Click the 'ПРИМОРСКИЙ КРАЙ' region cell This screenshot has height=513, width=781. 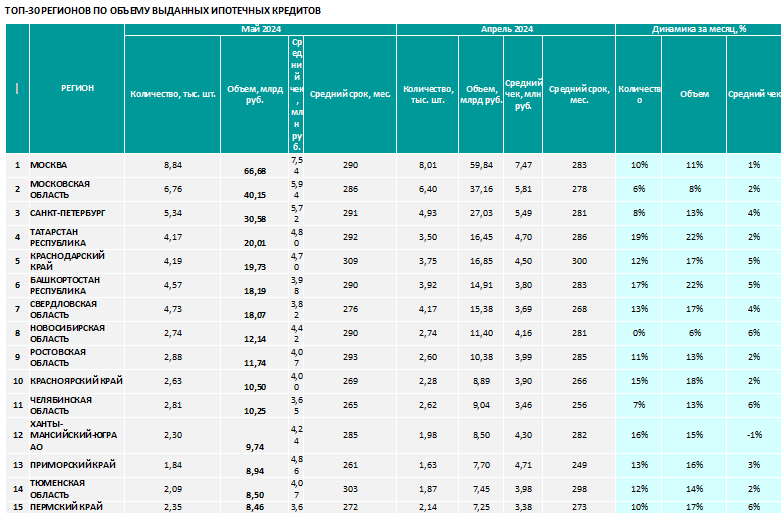tap(77, 465)
